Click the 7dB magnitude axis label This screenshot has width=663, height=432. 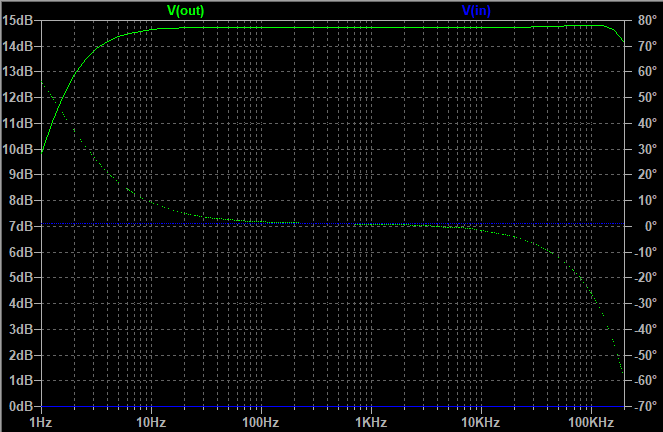click(21, 226)
